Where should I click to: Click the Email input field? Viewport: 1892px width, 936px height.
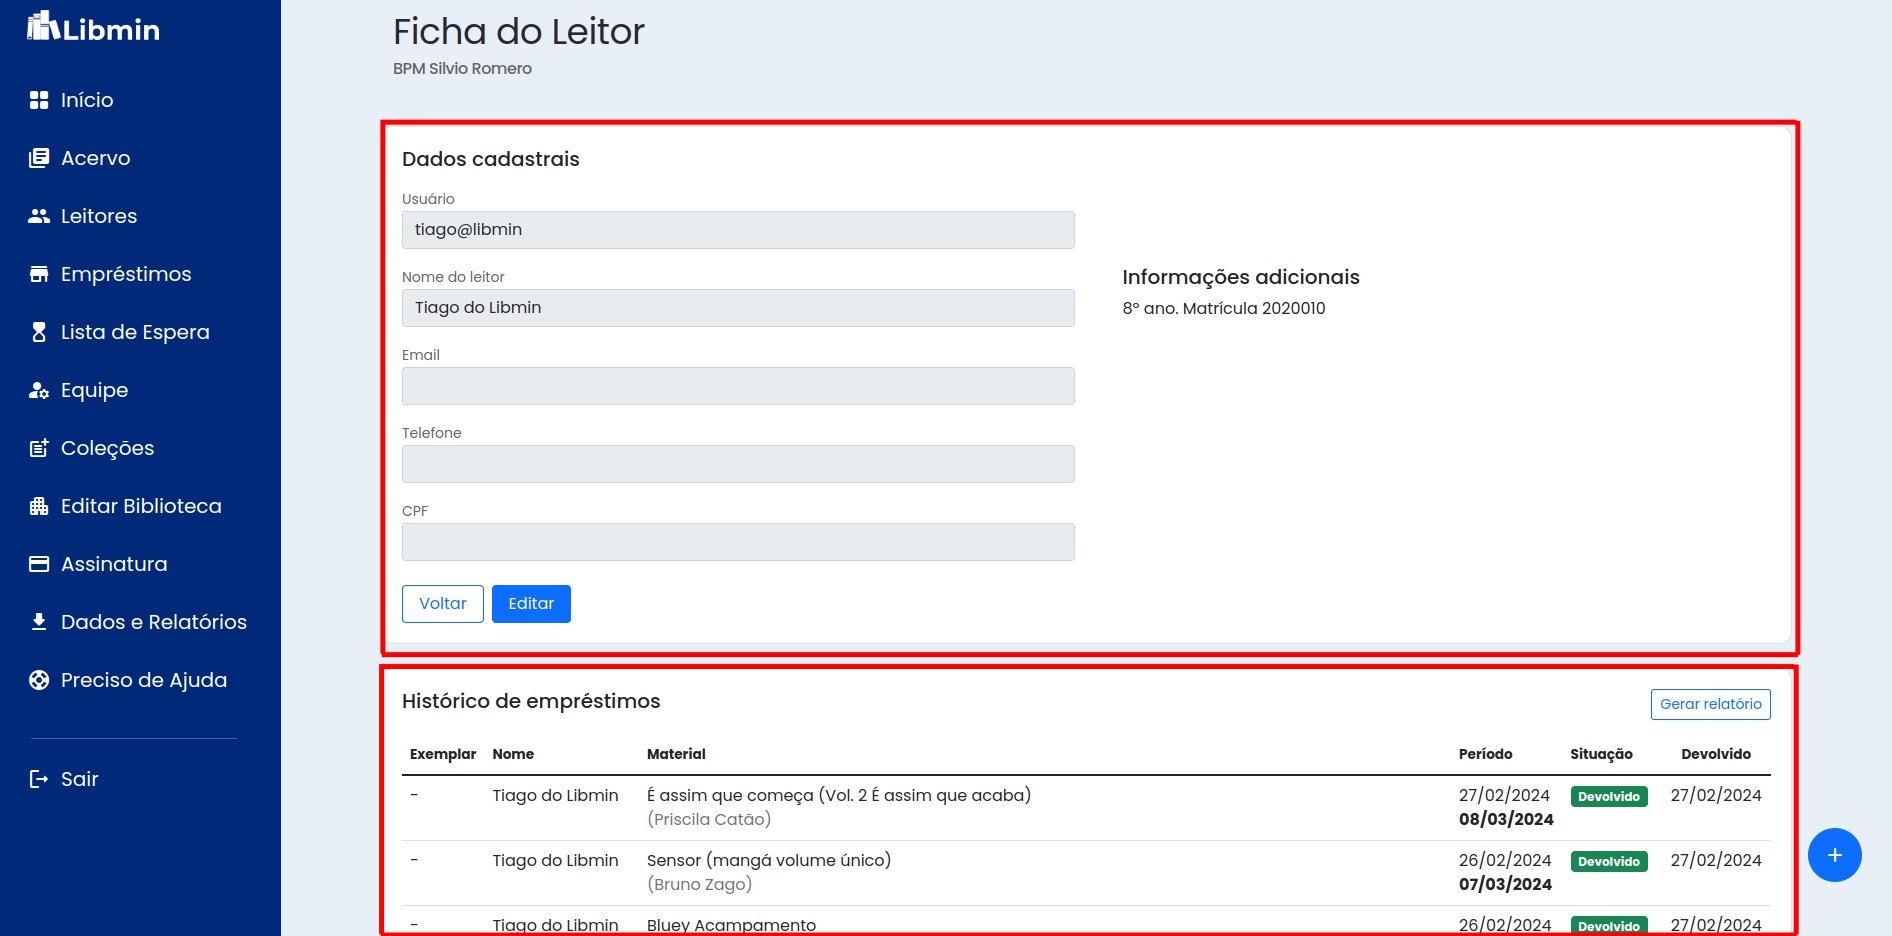pyautogui.click(x=738, y=386)
